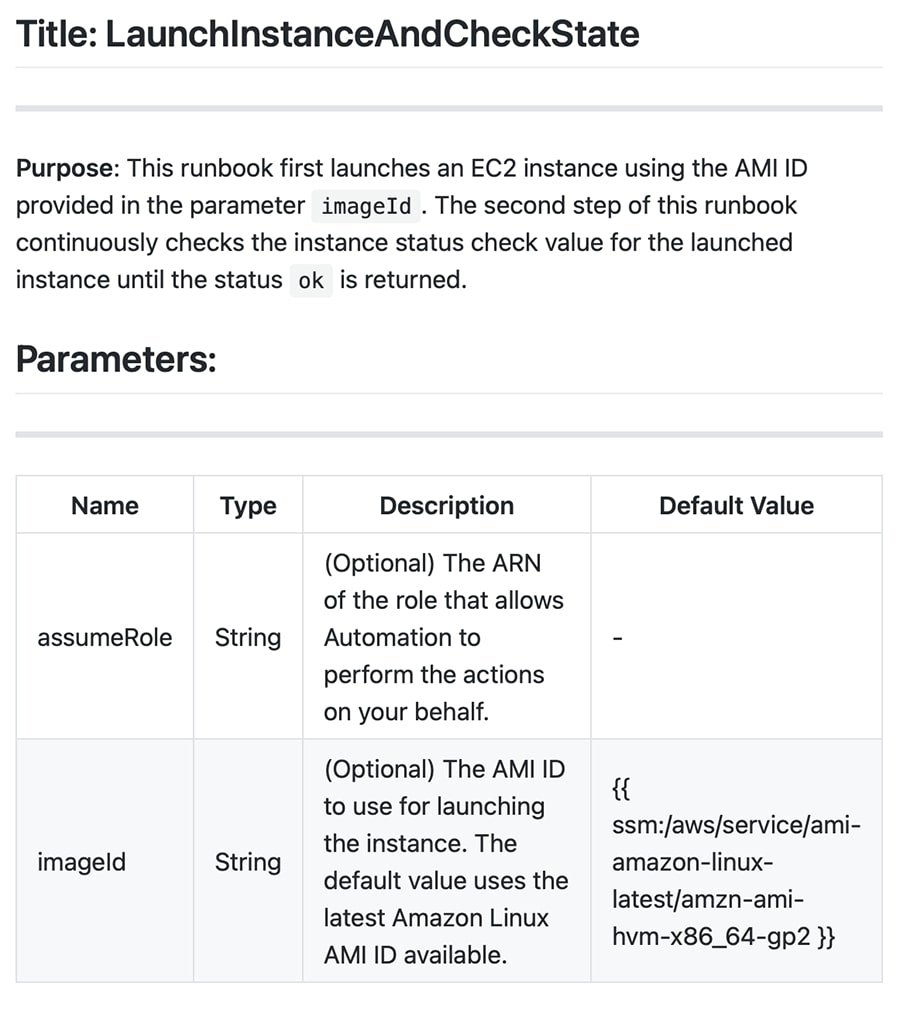This screenshot has width=900, height=1010.
Task: Click the ssm:/aws/service default value cell
Action: [x=735, y=862]
